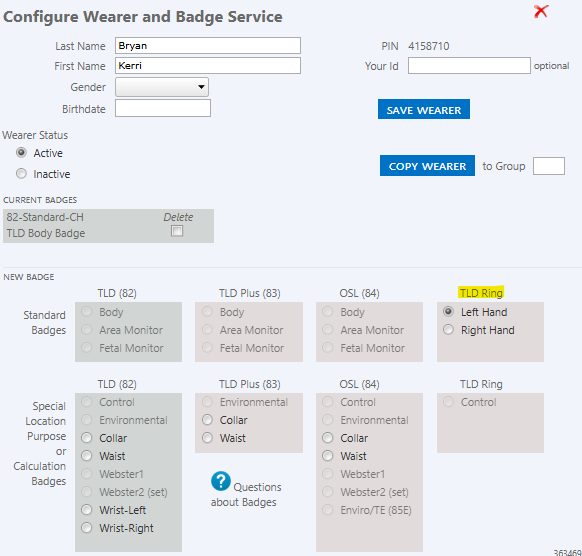Viewport: 582px width, 556px height.
Task: Focus the First Name field containing Kerri
Action: click(208, 65)
